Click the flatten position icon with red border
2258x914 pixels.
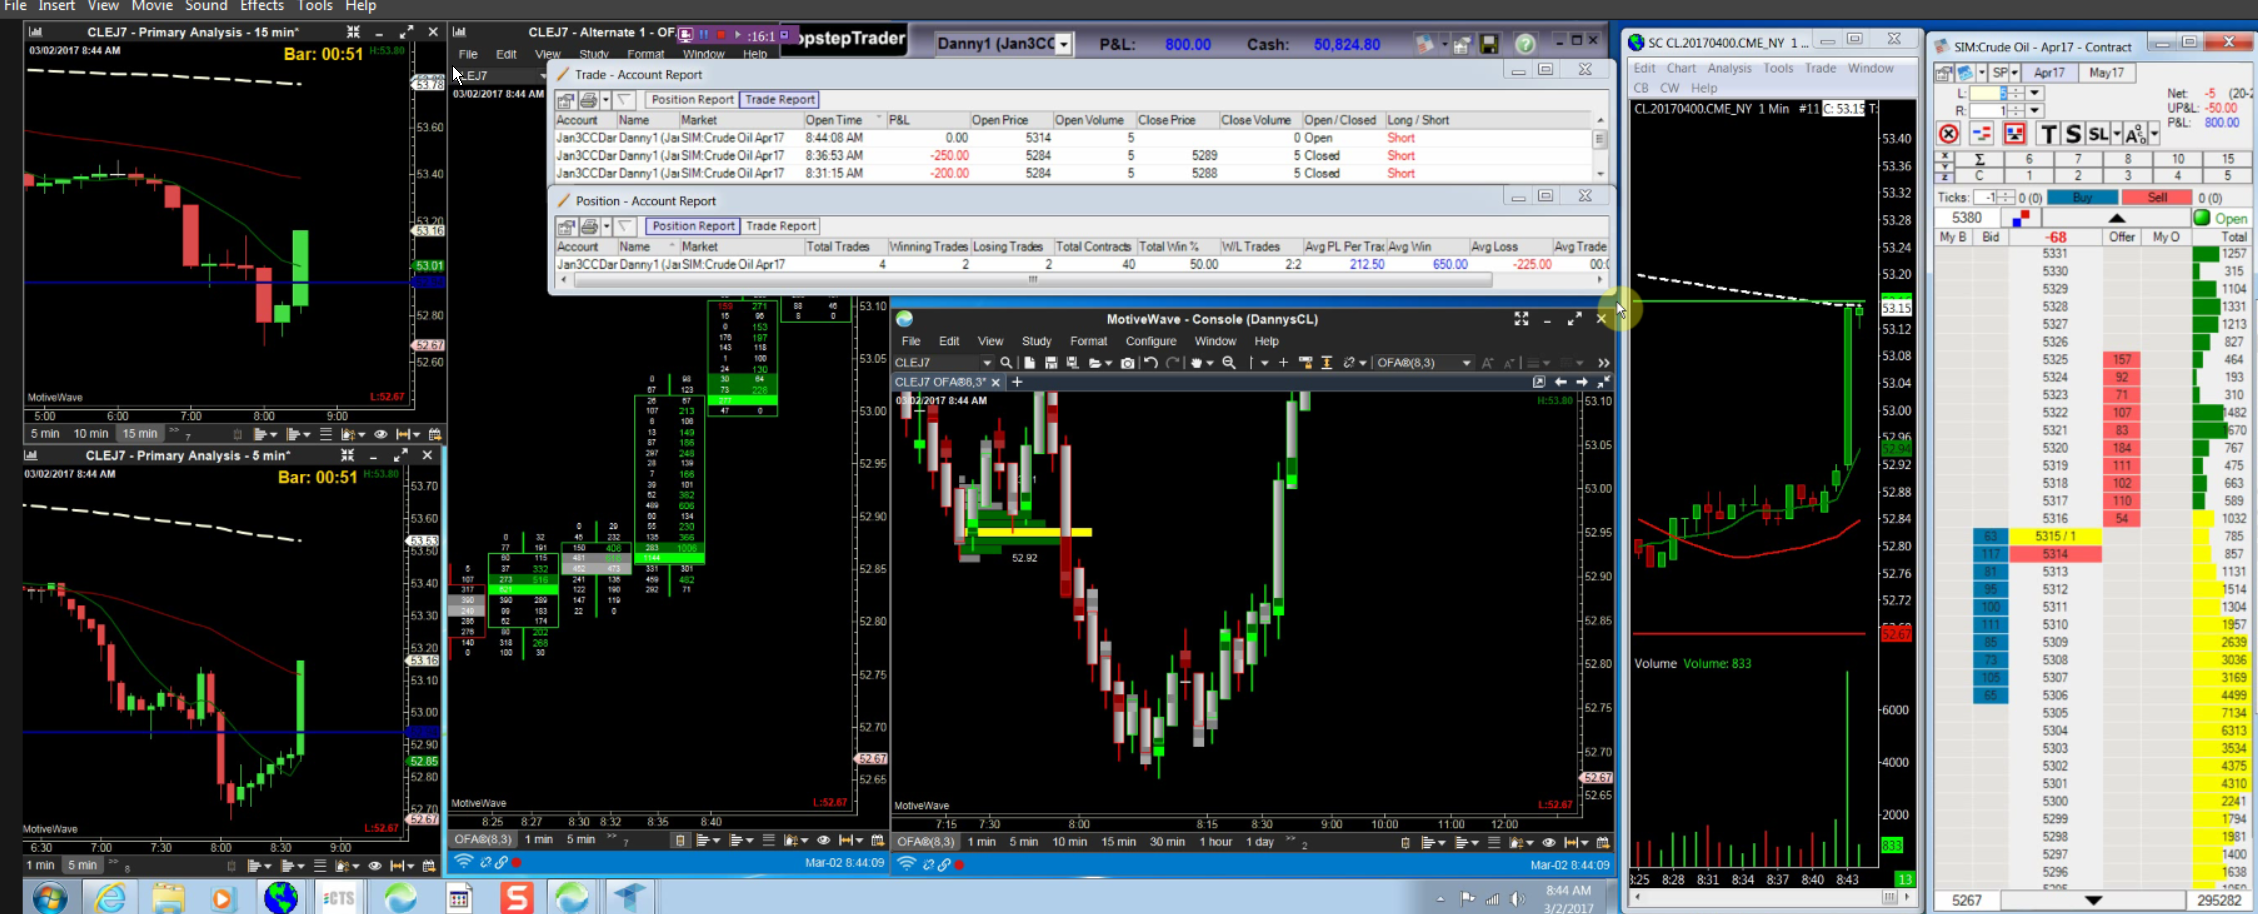coord(2014,134)
